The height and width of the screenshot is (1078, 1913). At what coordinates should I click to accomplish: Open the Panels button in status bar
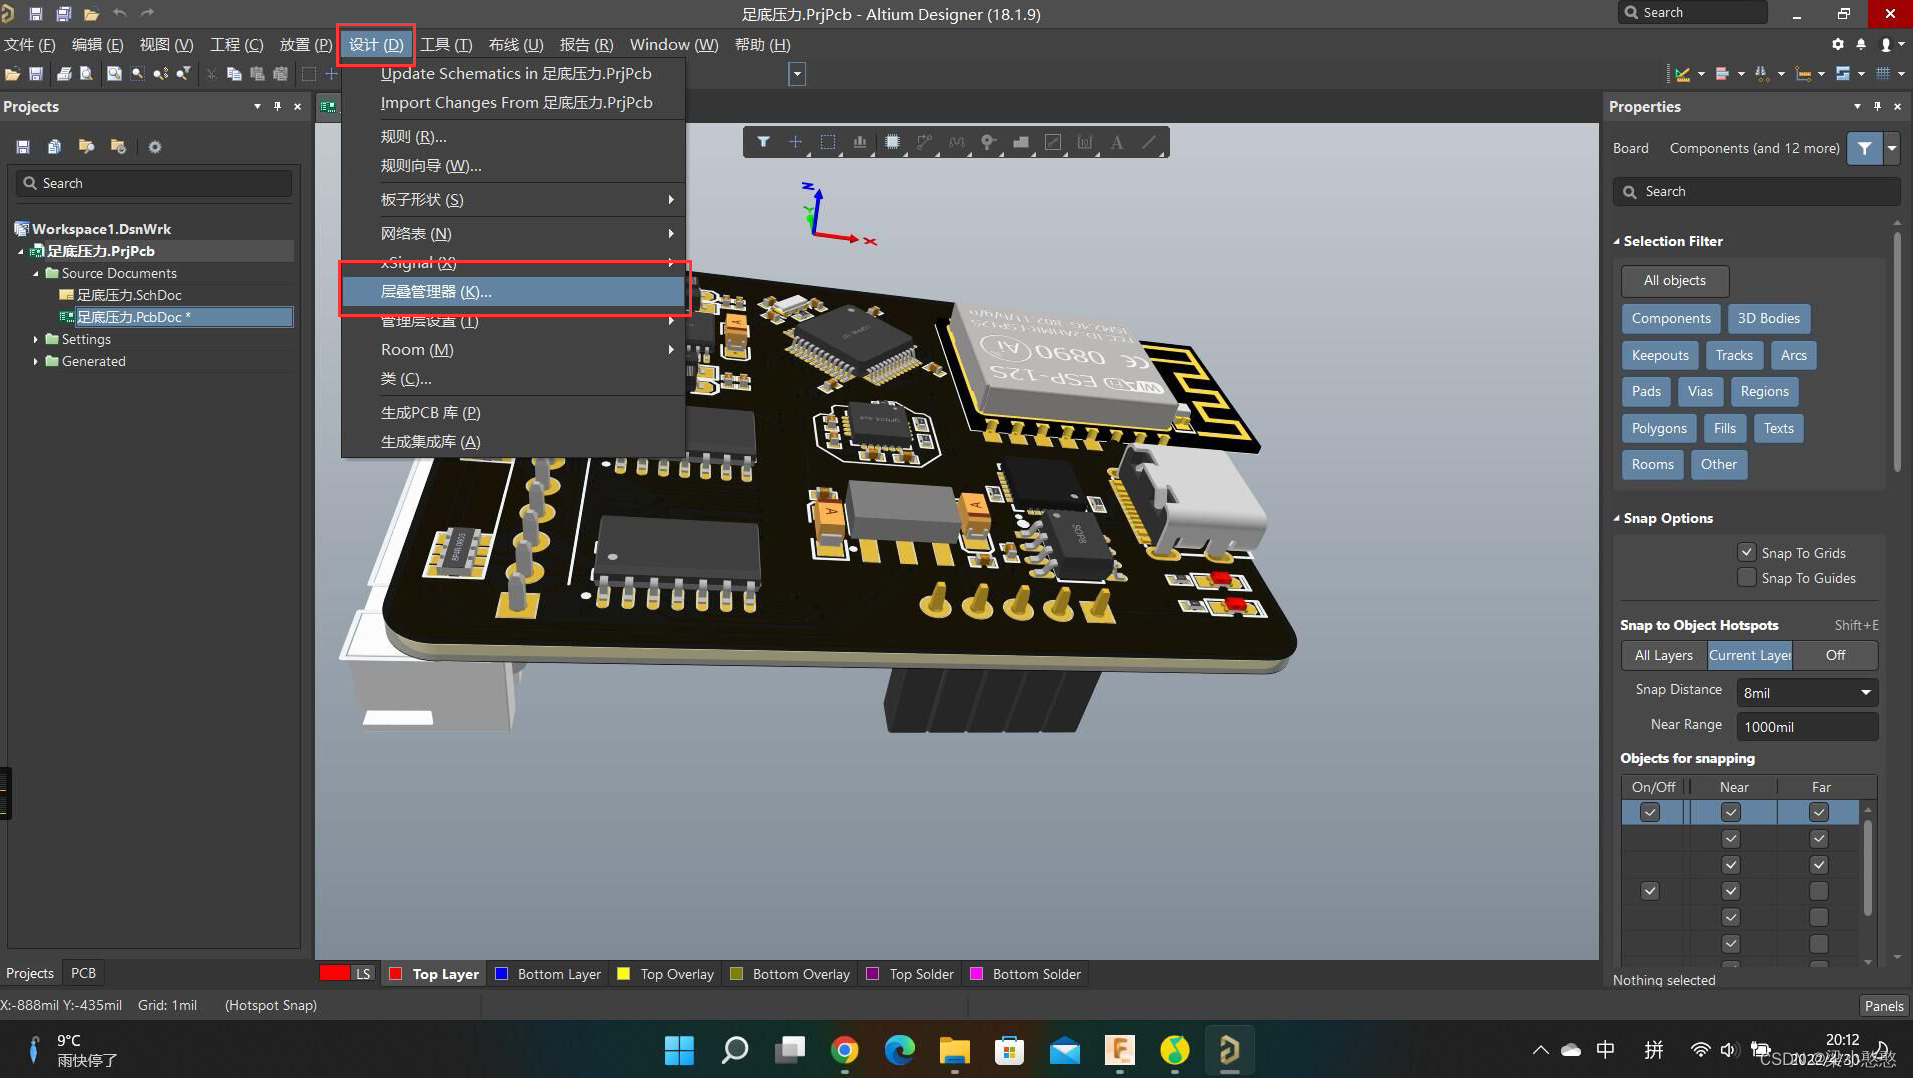1883,1006
